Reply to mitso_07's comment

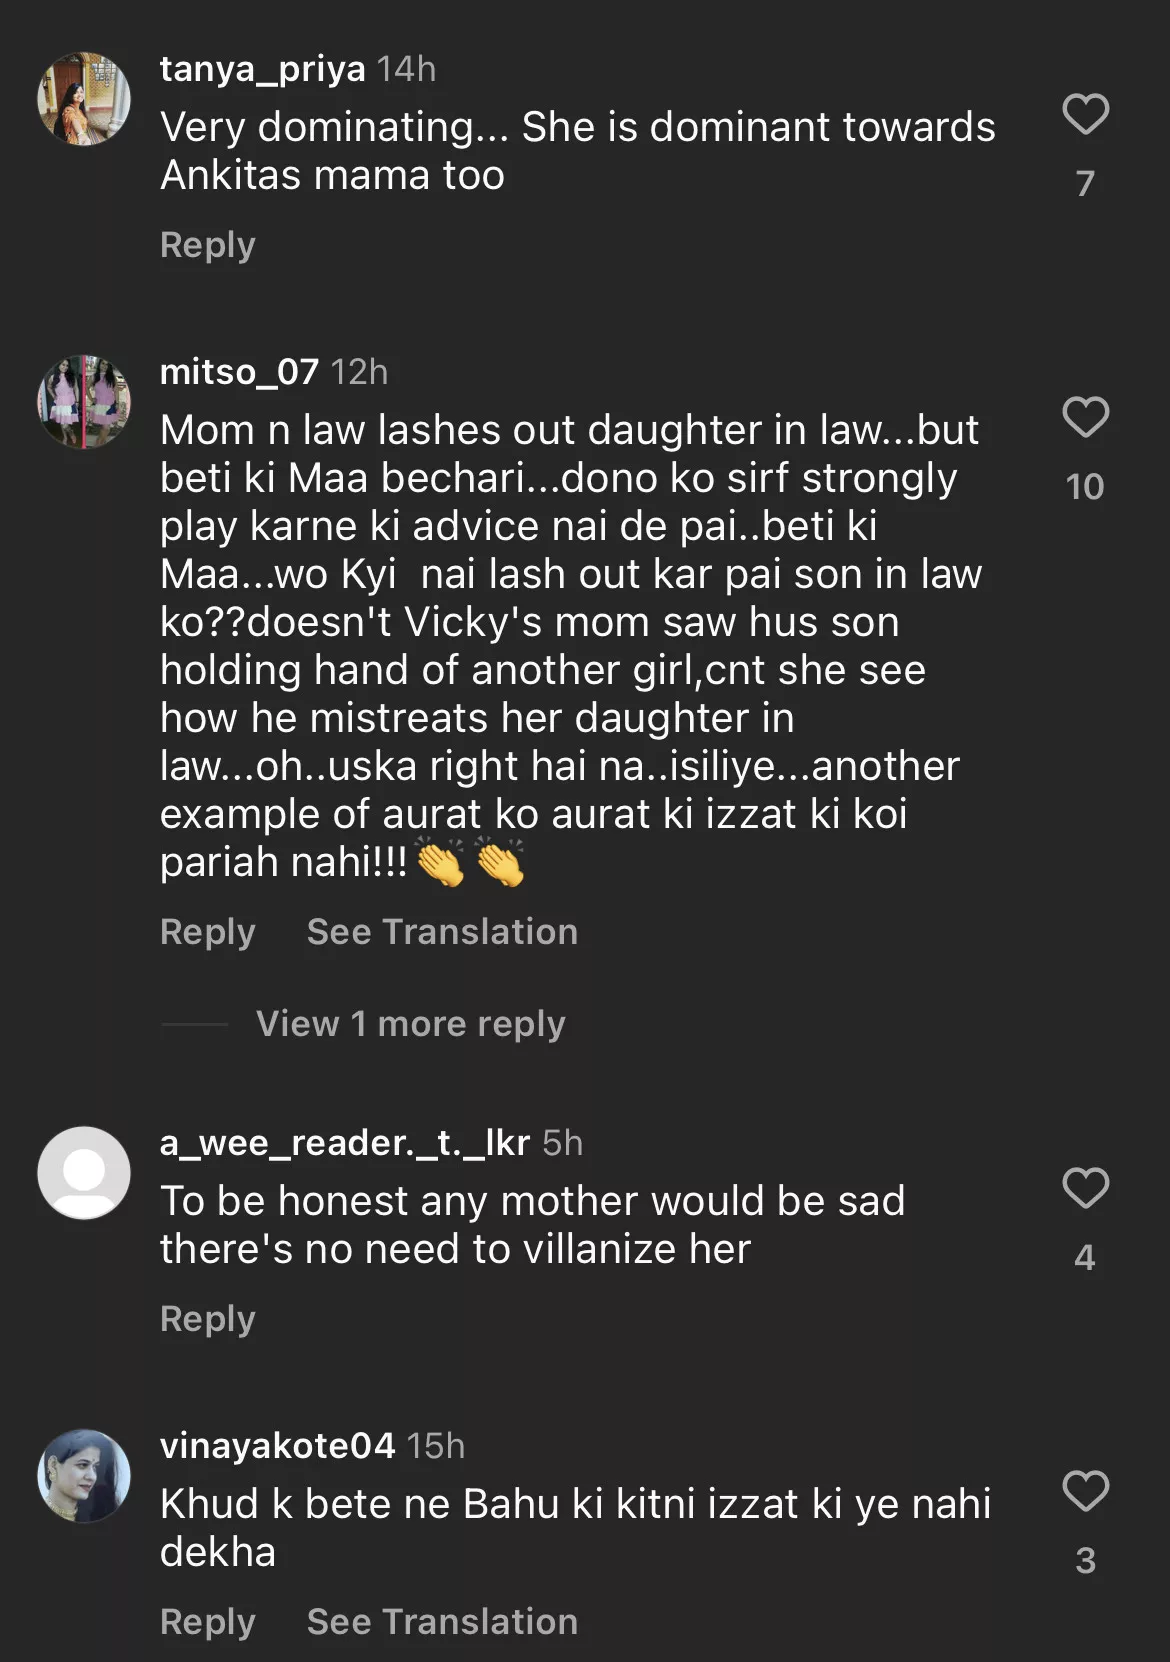208,932
